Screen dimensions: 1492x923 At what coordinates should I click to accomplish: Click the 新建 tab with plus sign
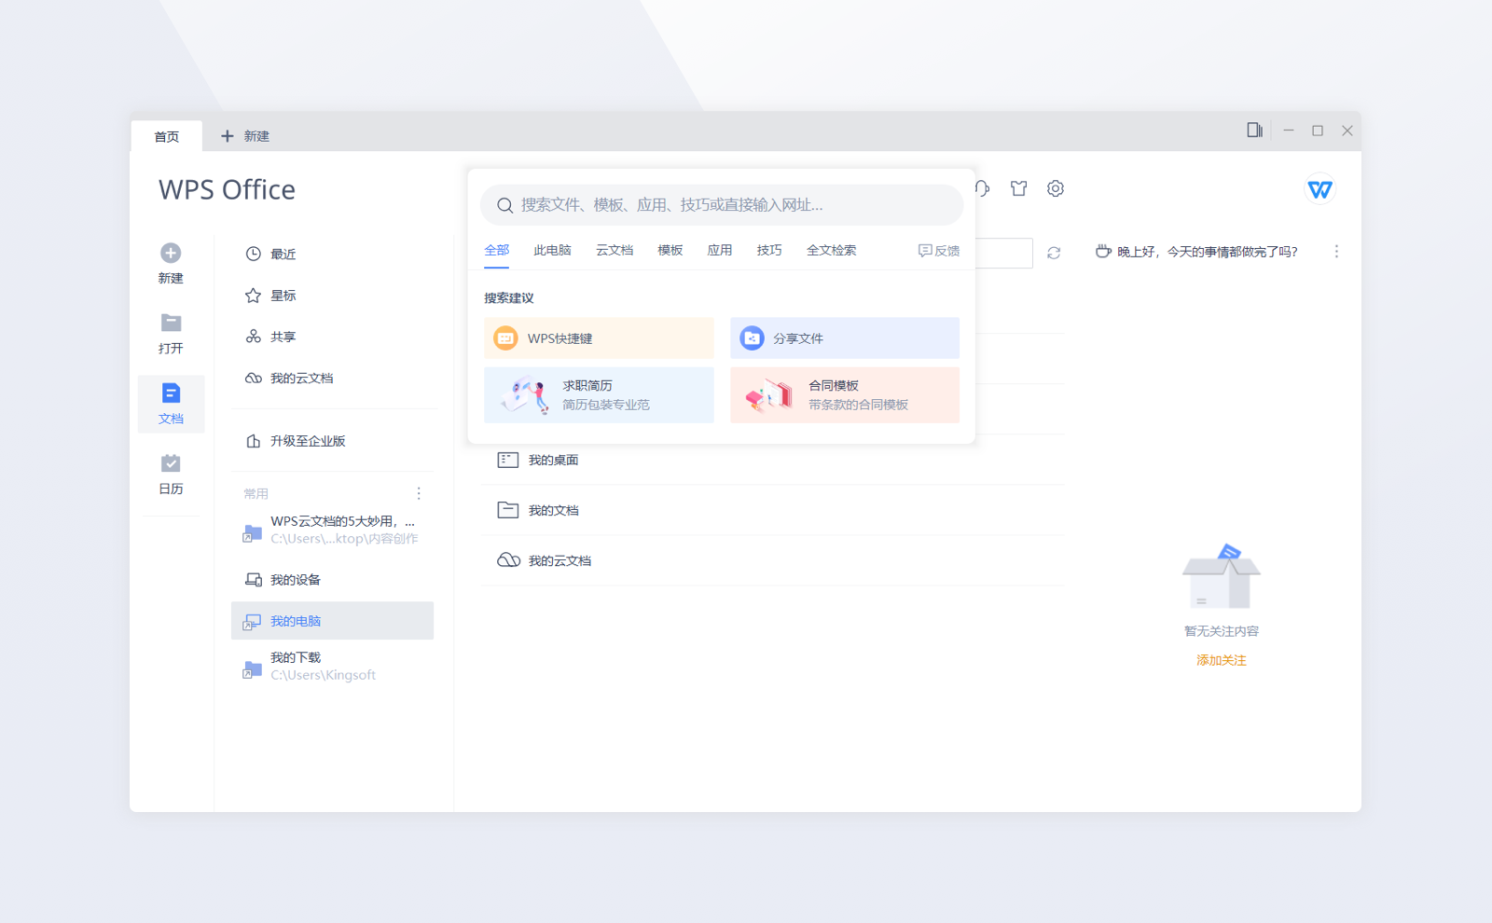pos(245,136)
